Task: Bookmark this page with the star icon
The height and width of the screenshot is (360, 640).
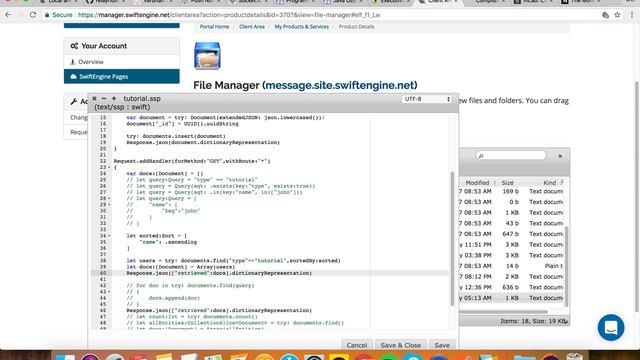Action: [617, 15]
